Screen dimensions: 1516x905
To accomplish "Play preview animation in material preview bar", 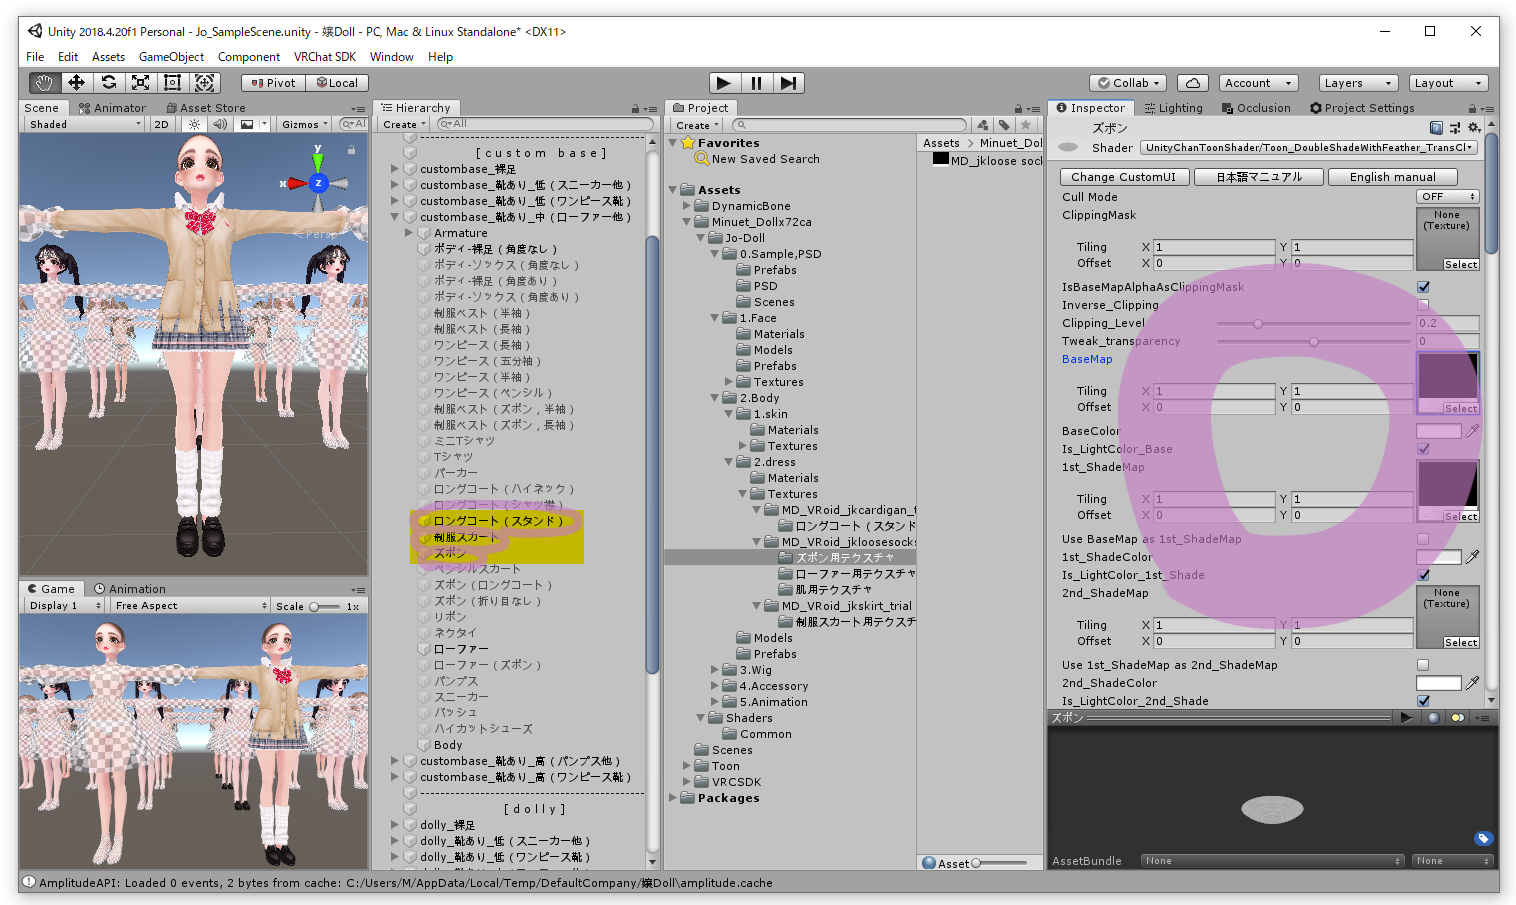I will click(x=1407, y=717).
